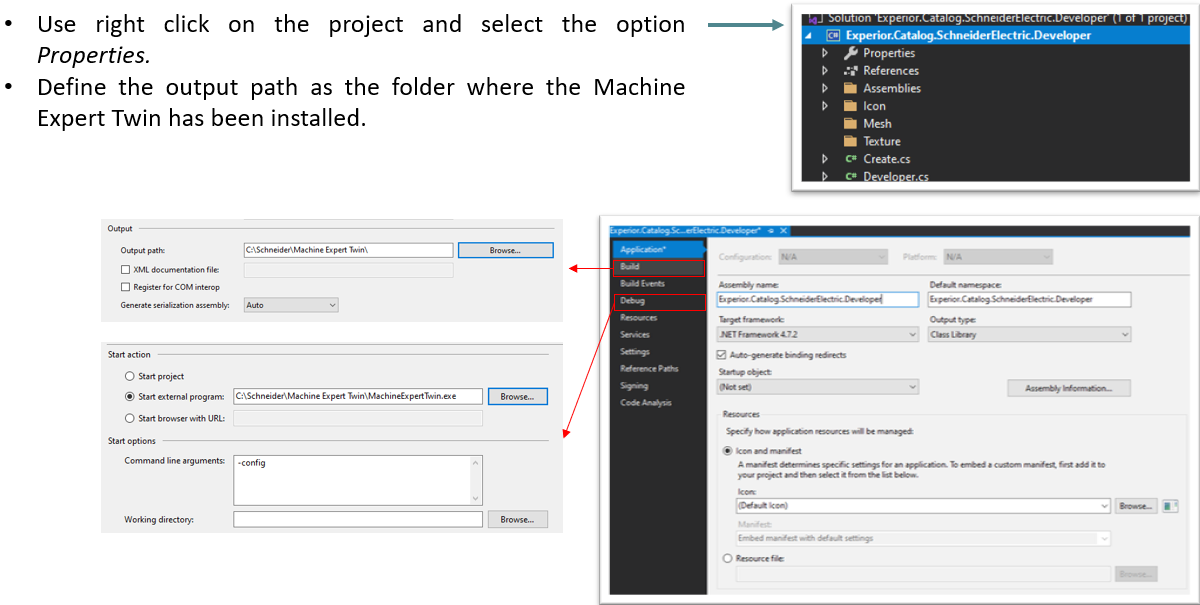
Task: Select the Mesh folder label
Action: tap(877, 124)
